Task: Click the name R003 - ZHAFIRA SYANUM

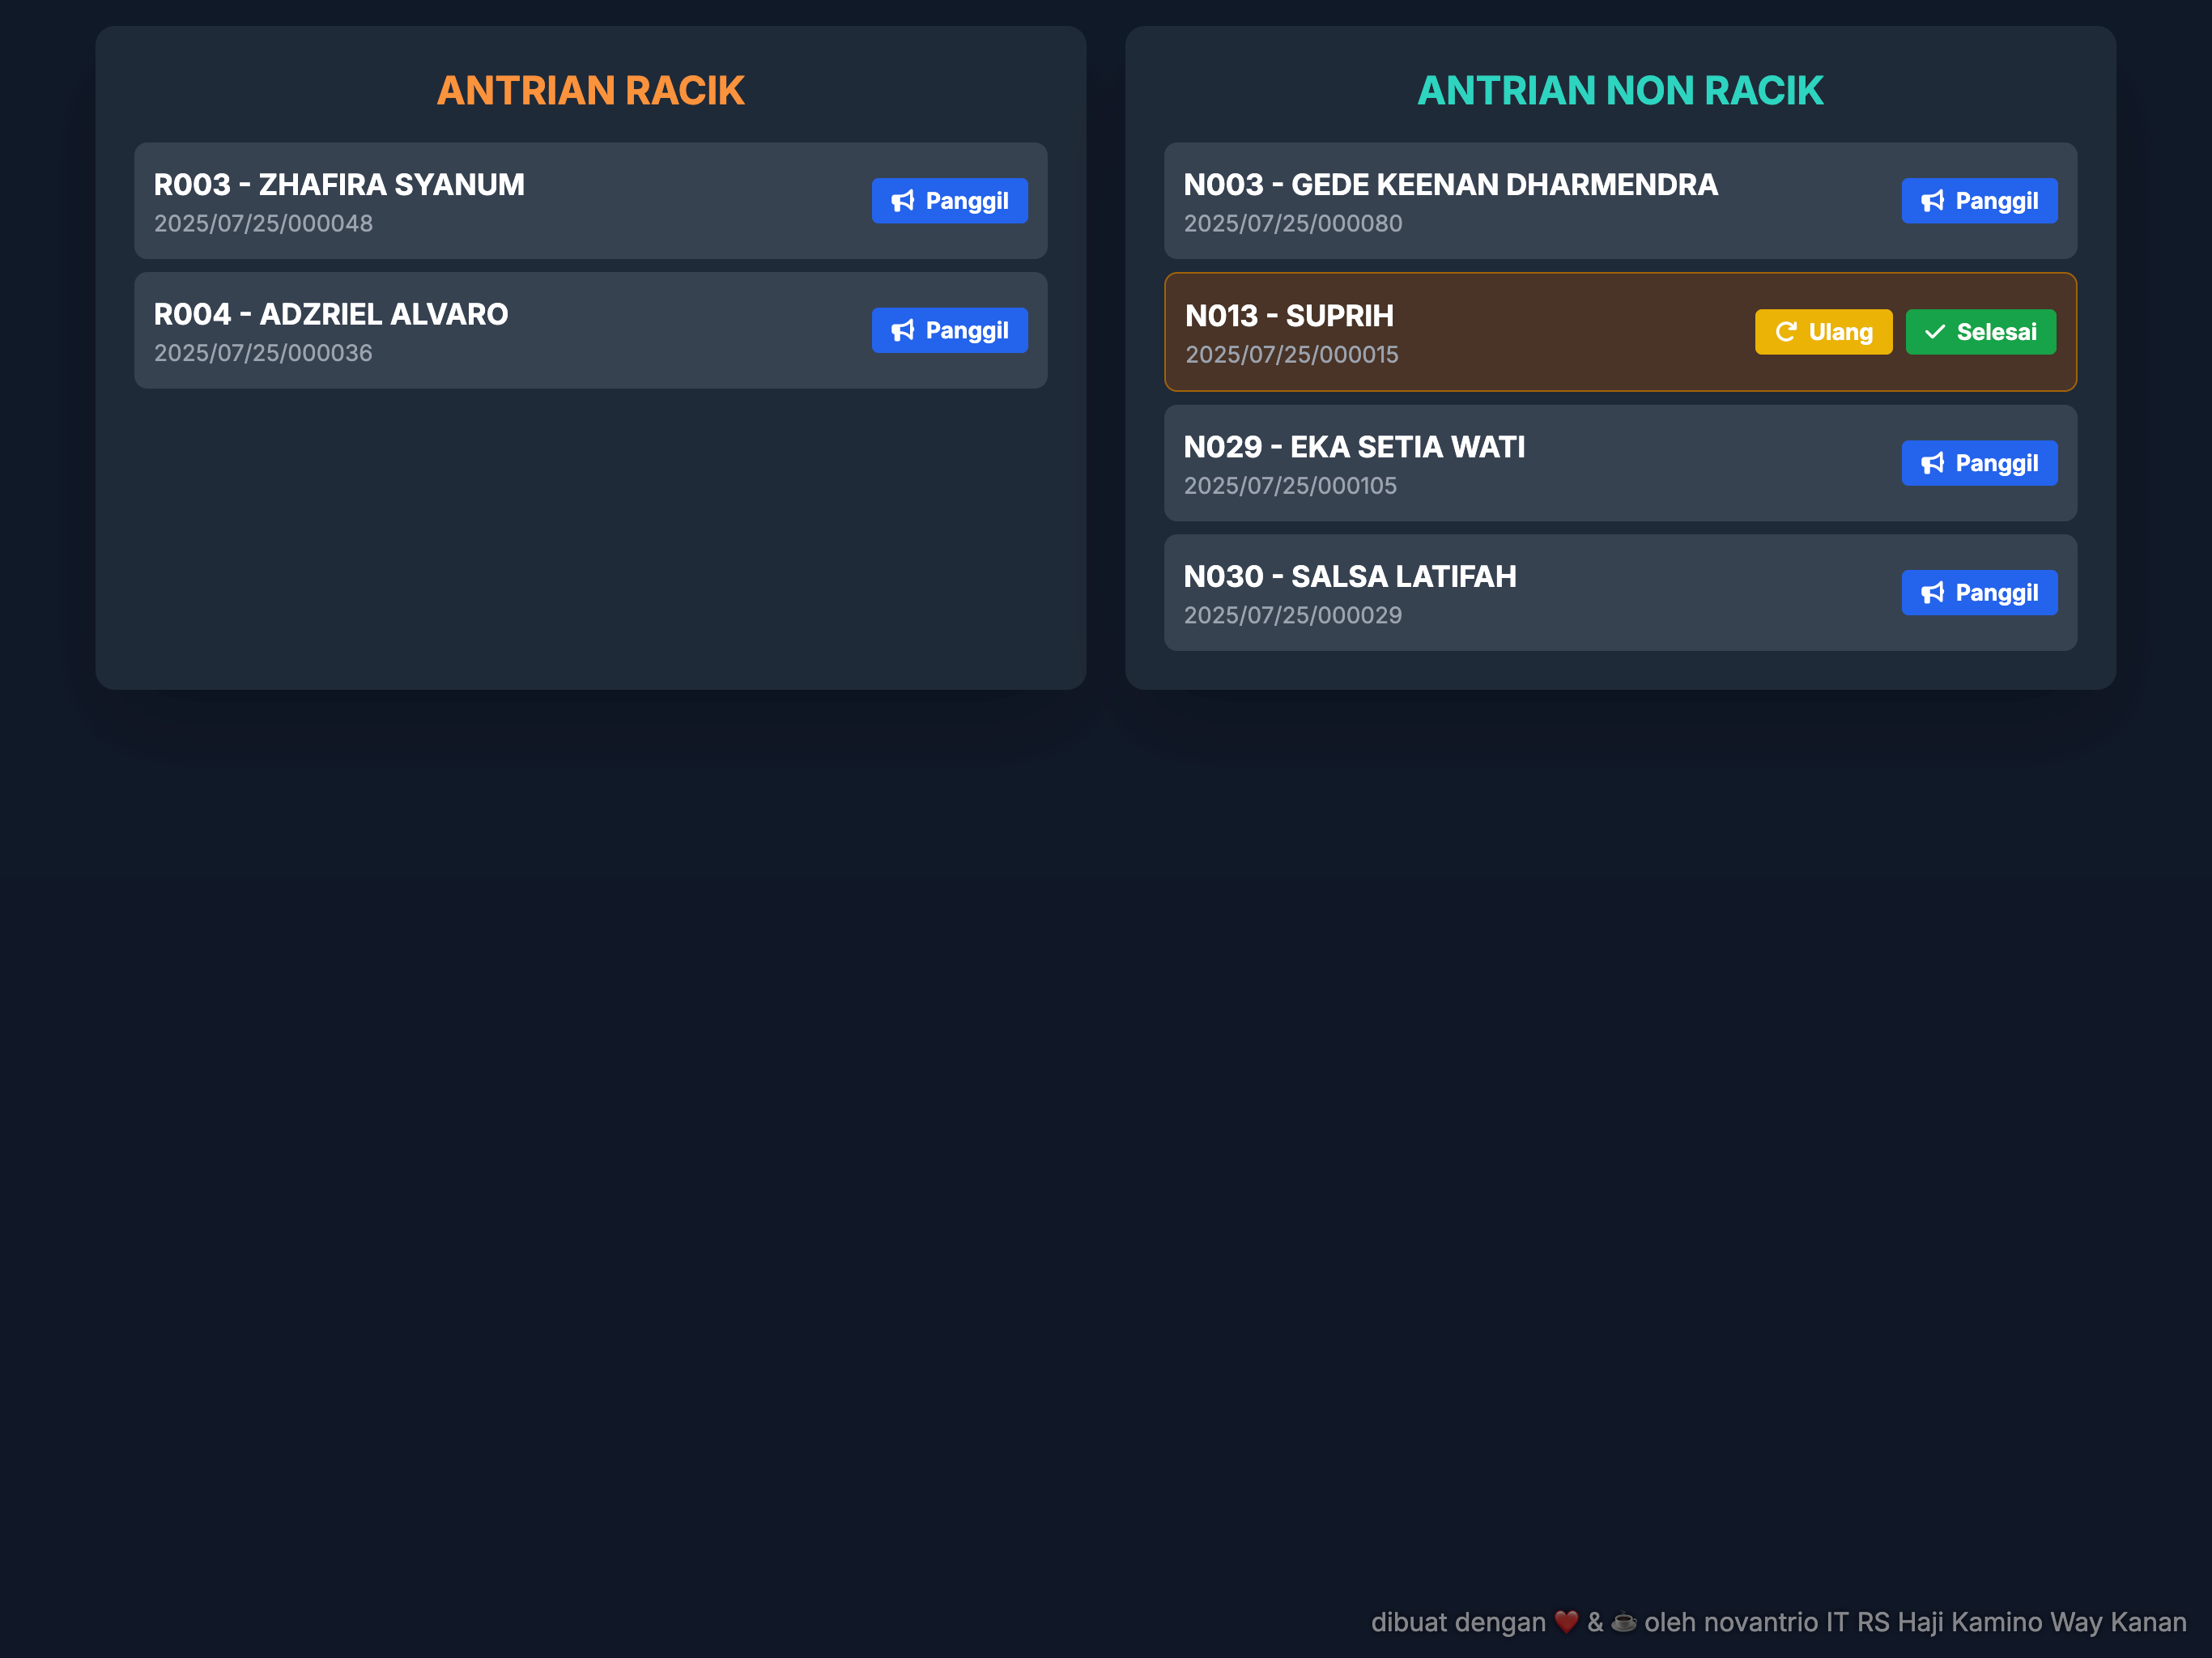Action: coord(339,185)
